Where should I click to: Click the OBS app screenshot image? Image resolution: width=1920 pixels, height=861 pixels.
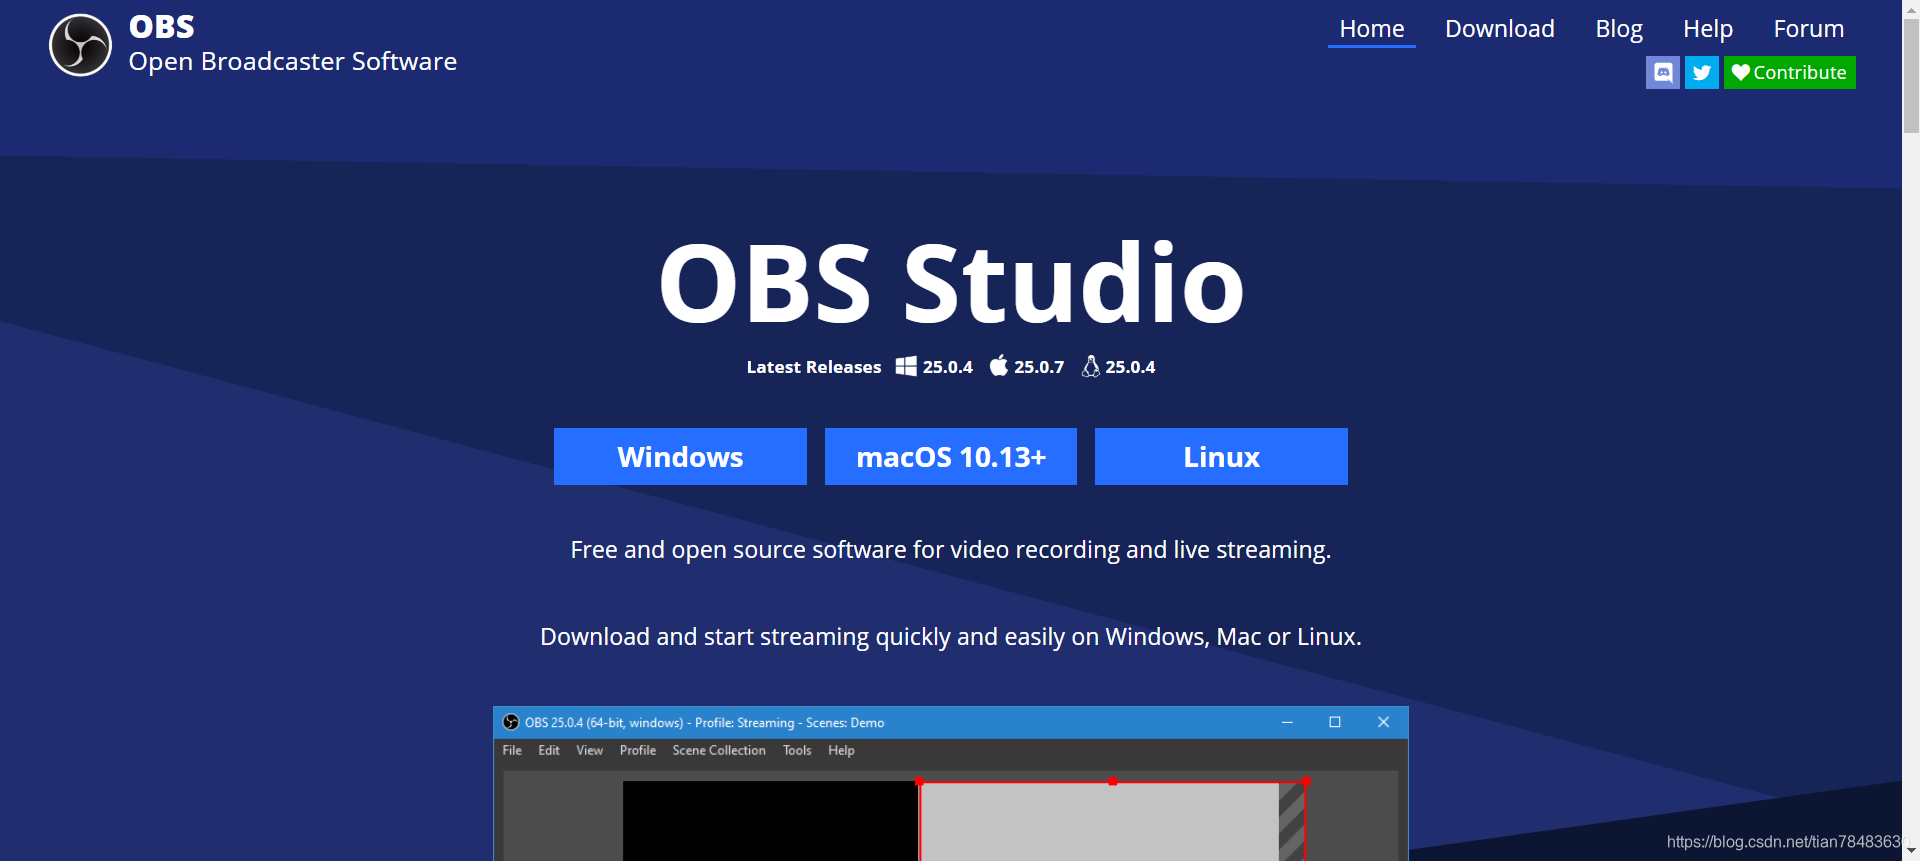point(951,784)
